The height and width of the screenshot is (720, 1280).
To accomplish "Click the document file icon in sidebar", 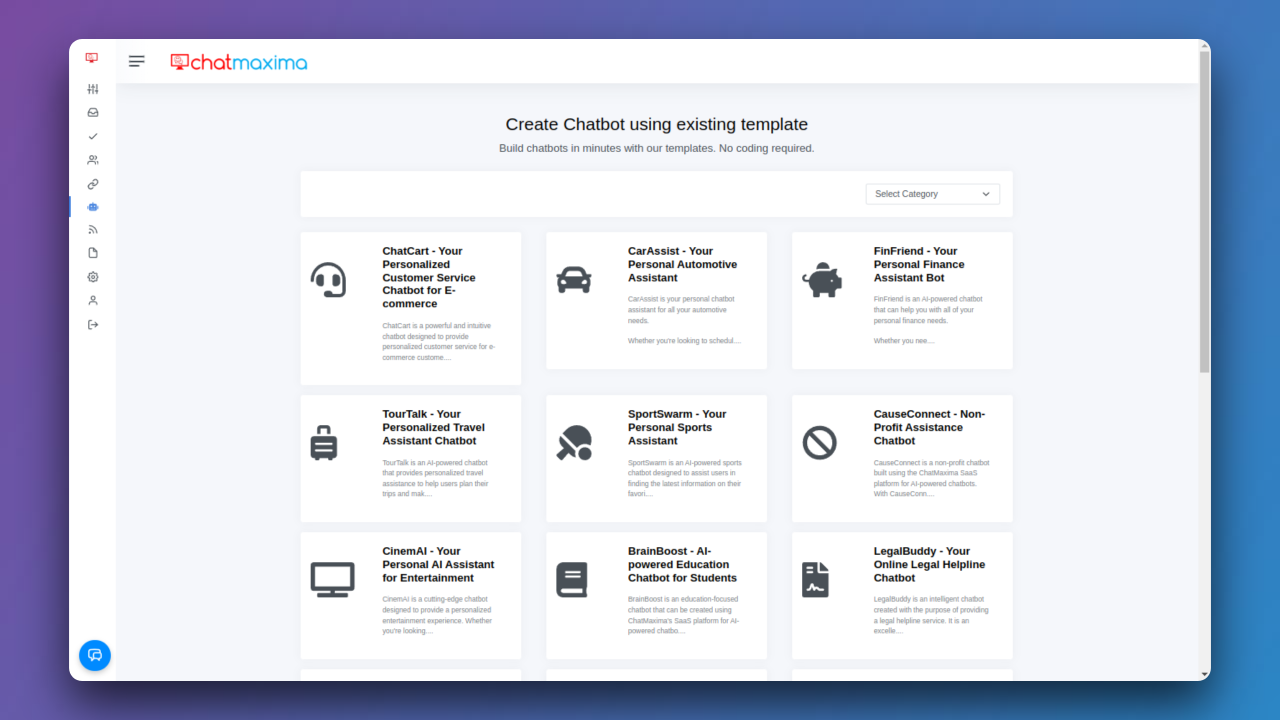I will (x=93, y=253).
